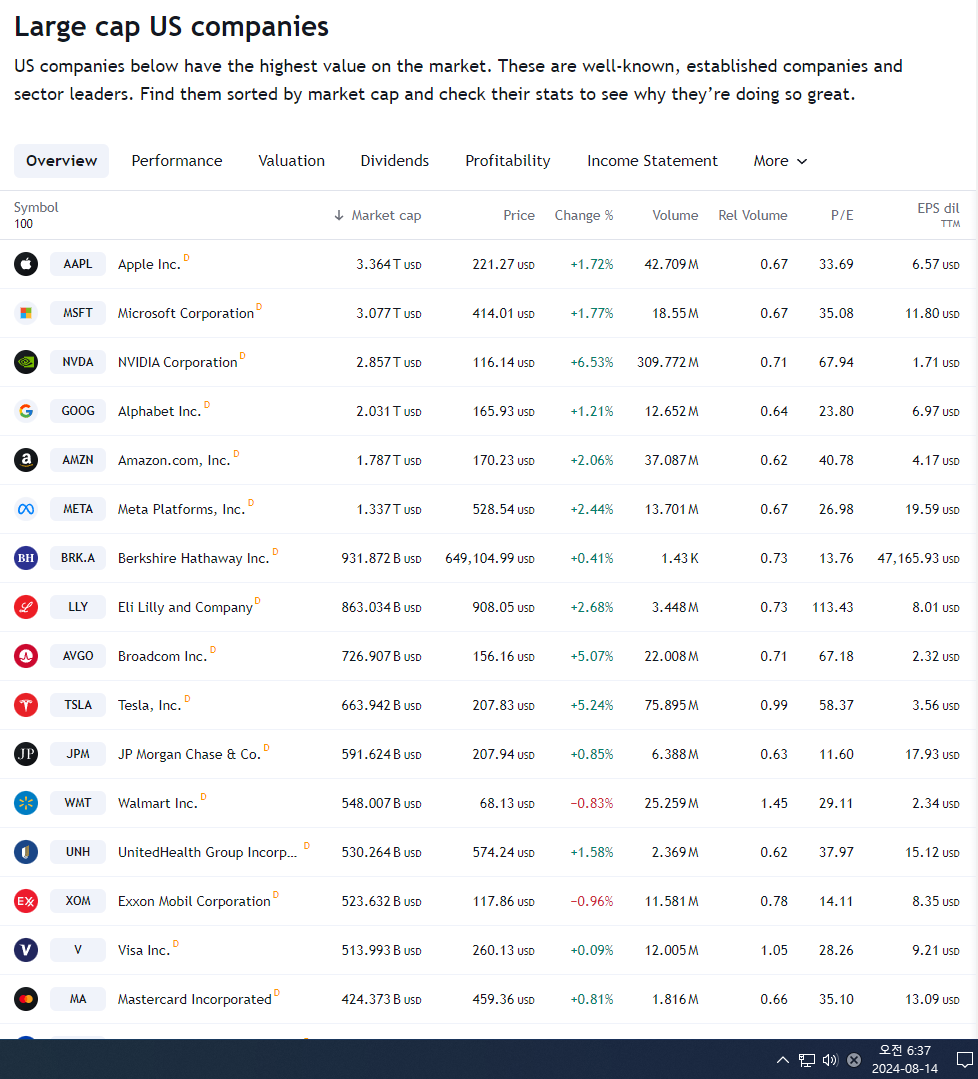
Task: Click the Berkshire Hathaway BH logo
Action: 26,558
